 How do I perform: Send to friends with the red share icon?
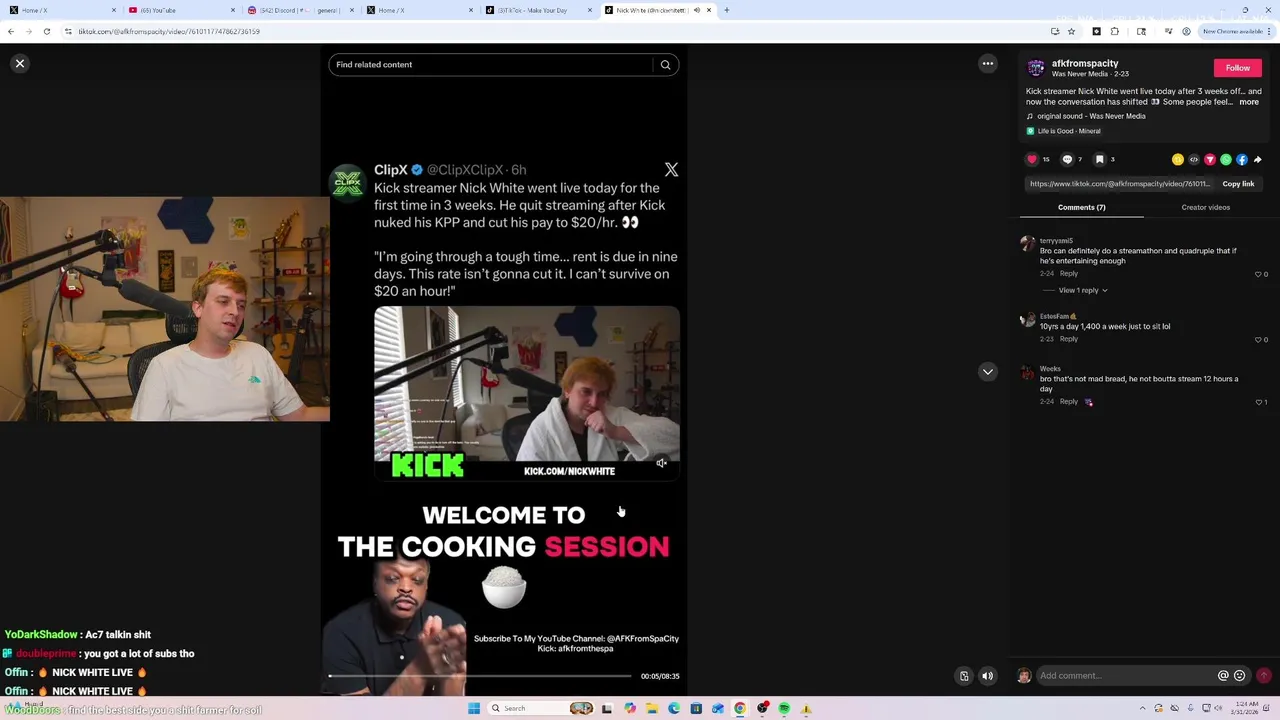1210,160
